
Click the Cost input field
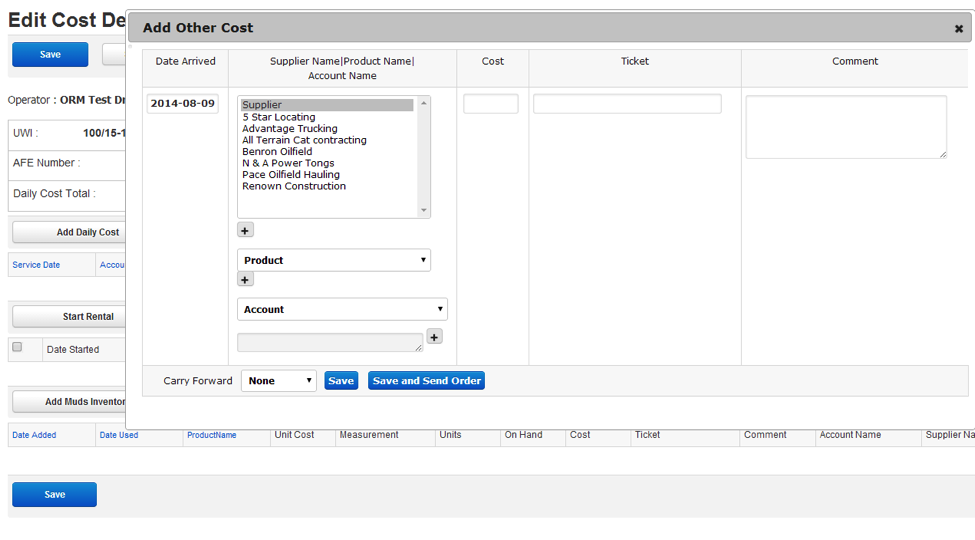coord(490,104)
